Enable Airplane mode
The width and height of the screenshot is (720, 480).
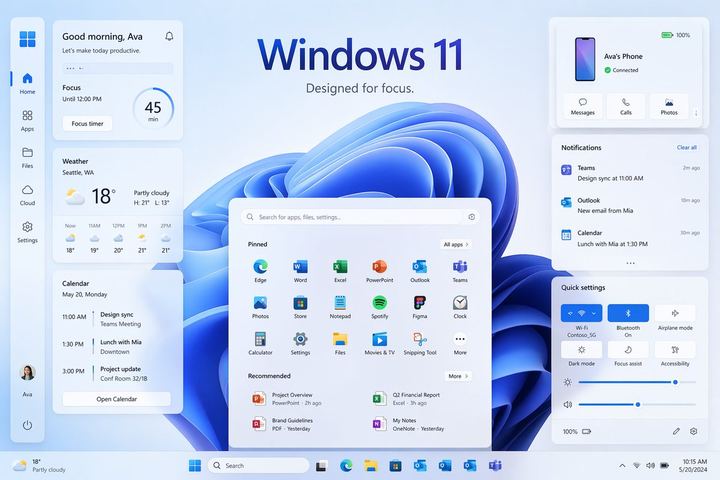[675, 313]
